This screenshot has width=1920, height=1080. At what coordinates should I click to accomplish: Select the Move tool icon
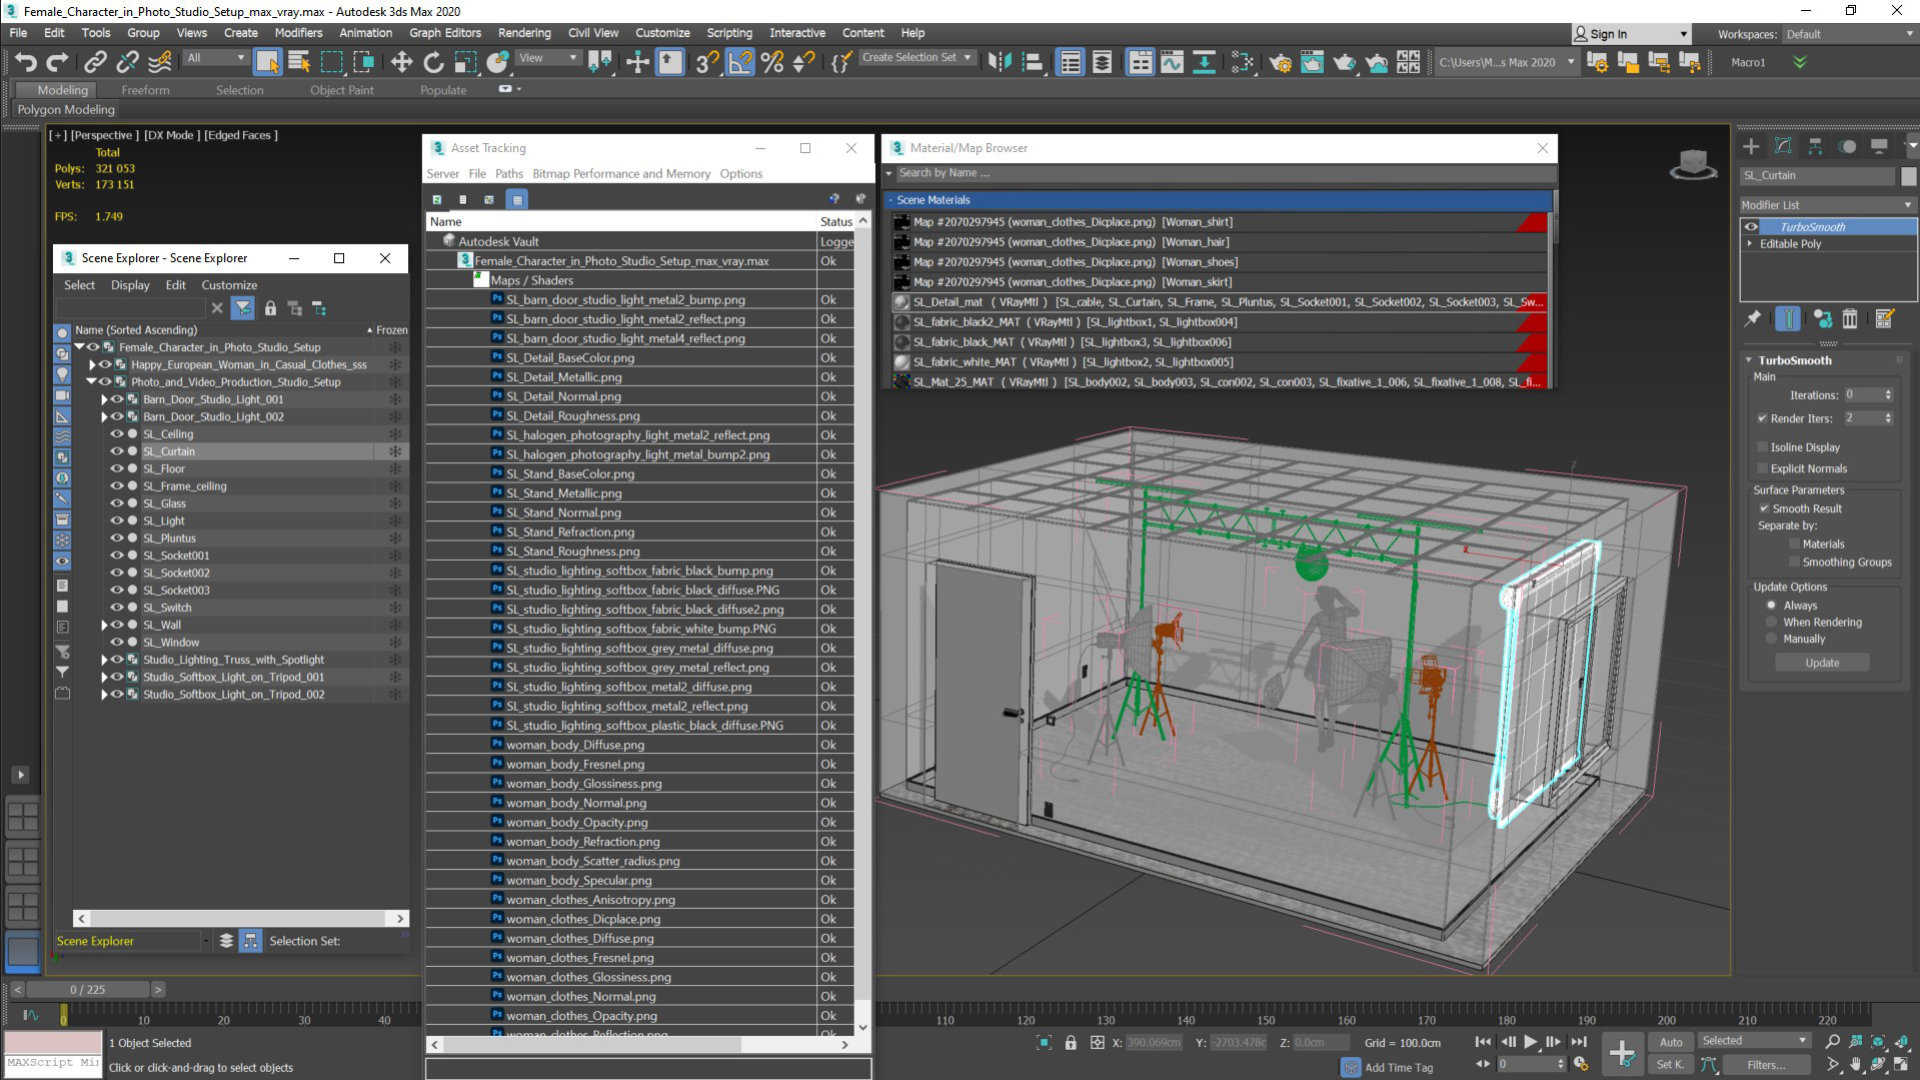pyautogui.click(x=401, y=62)
